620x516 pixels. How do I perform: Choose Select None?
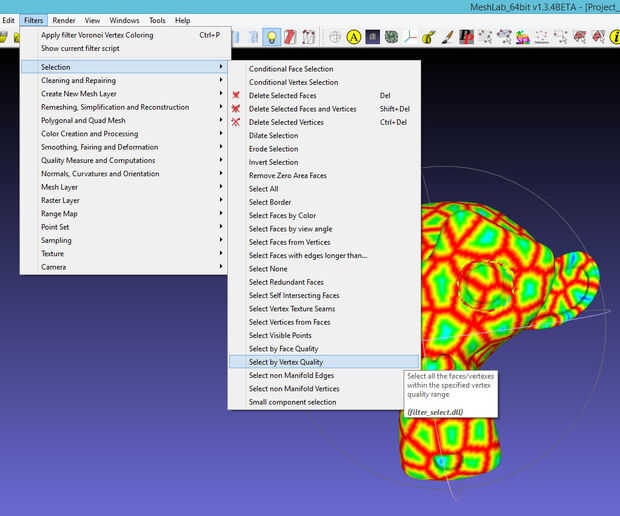[x=323, y=269]
